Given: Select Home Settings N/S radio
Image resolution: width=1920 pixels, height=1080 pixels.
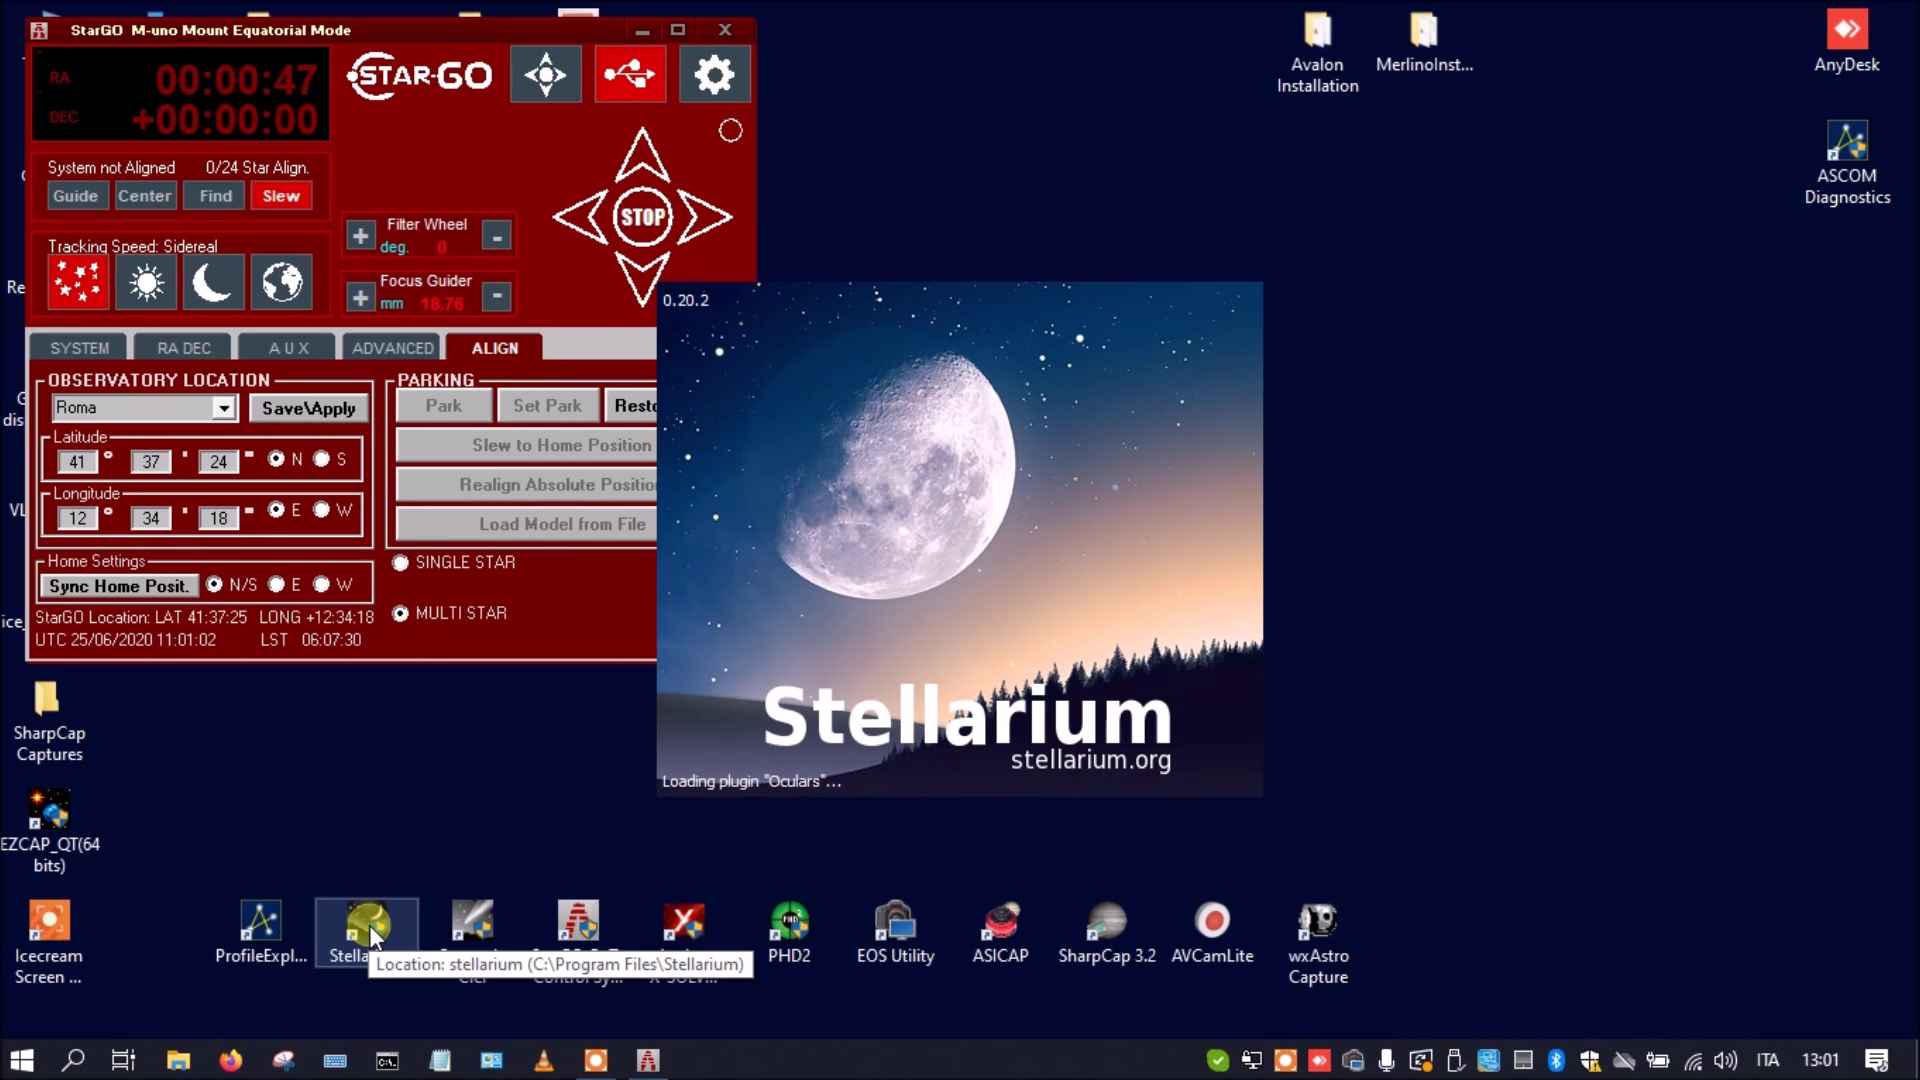Looking at the screenshot, I should pos(214,584).
